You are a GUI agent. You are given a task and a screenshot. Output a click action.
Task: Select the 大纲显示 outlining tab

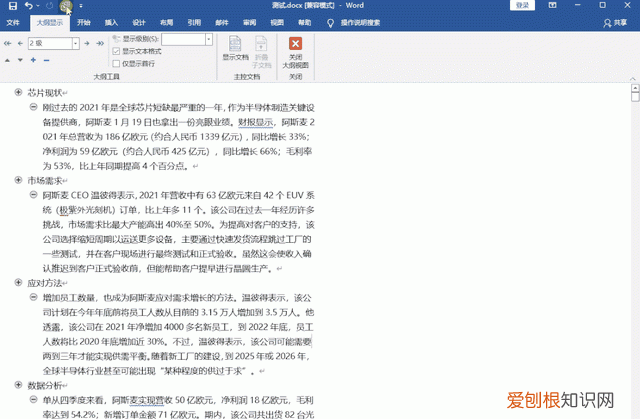tap(50, 23)
